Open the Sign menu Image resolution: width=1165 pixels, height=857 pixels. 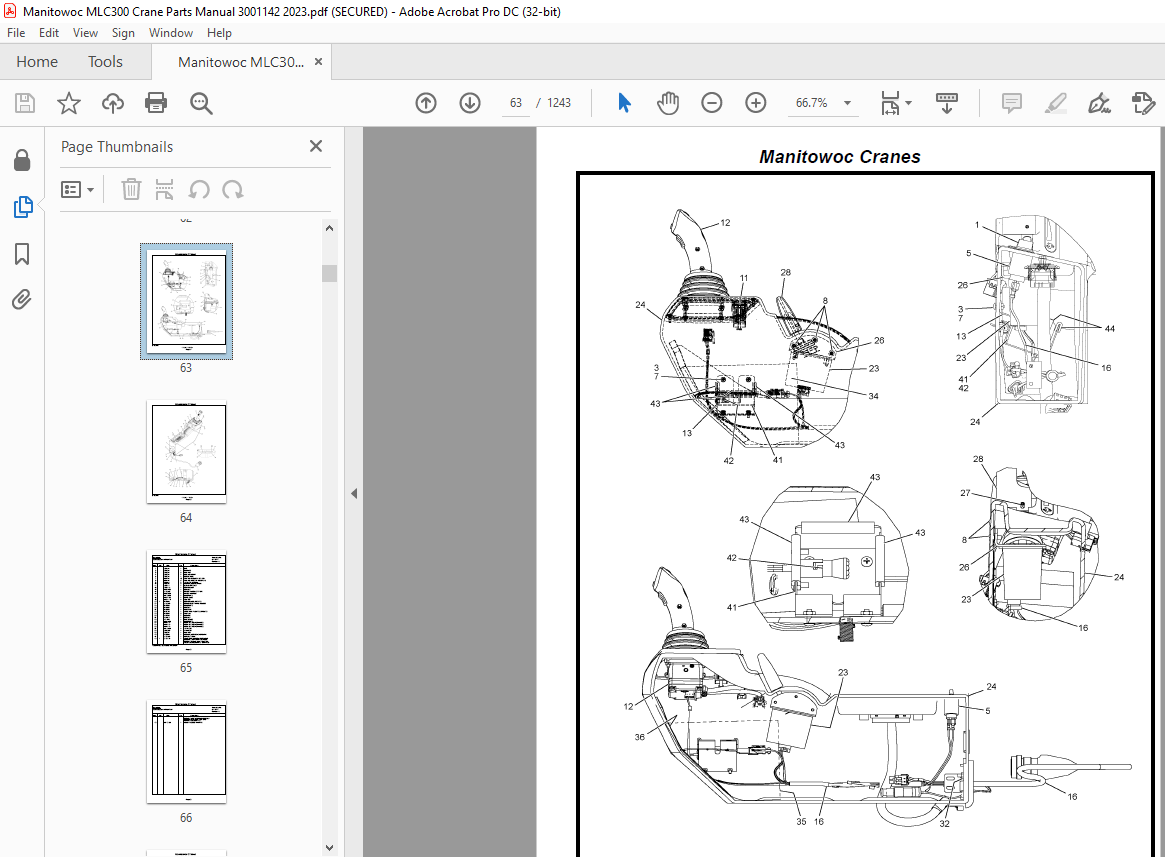(123, 33)
